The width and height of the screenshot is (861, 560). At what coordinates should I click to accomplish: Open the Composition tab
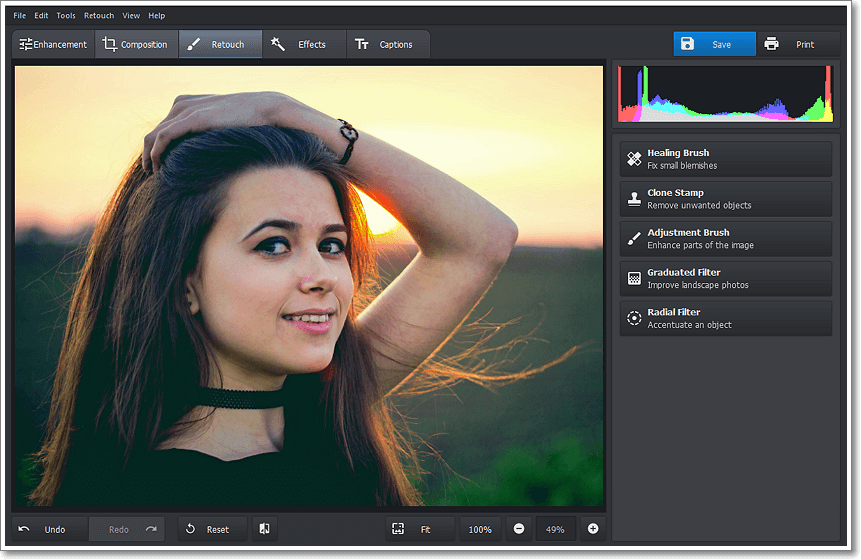point(136,44)
